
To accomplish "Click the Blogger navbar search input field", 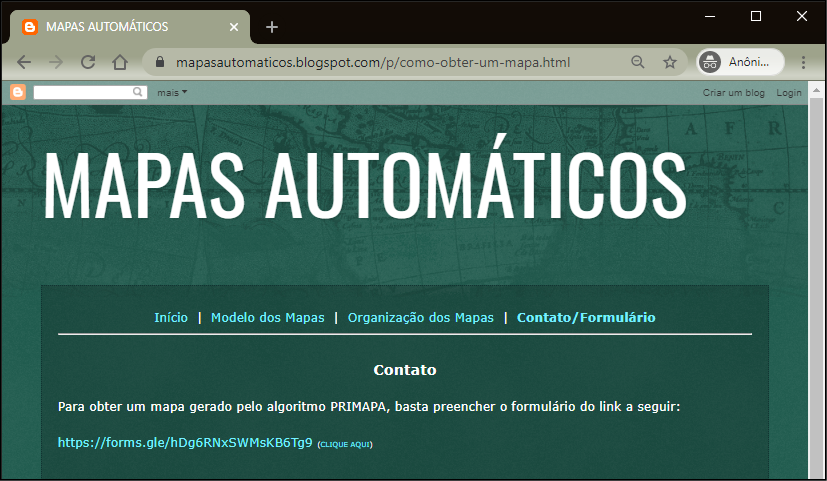I will coord(83,92).
